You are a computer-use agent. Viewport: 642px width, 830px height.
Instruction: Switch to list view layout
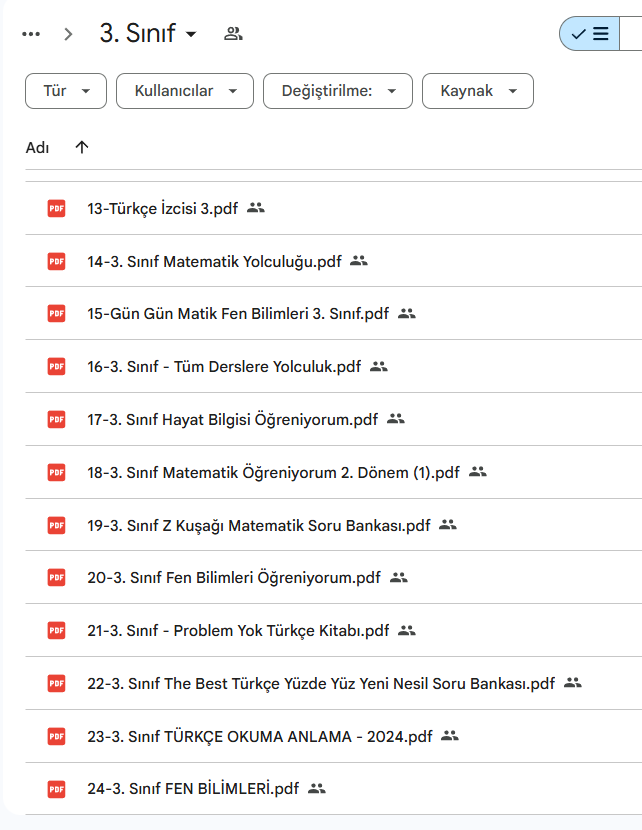[x=590, y=34]
